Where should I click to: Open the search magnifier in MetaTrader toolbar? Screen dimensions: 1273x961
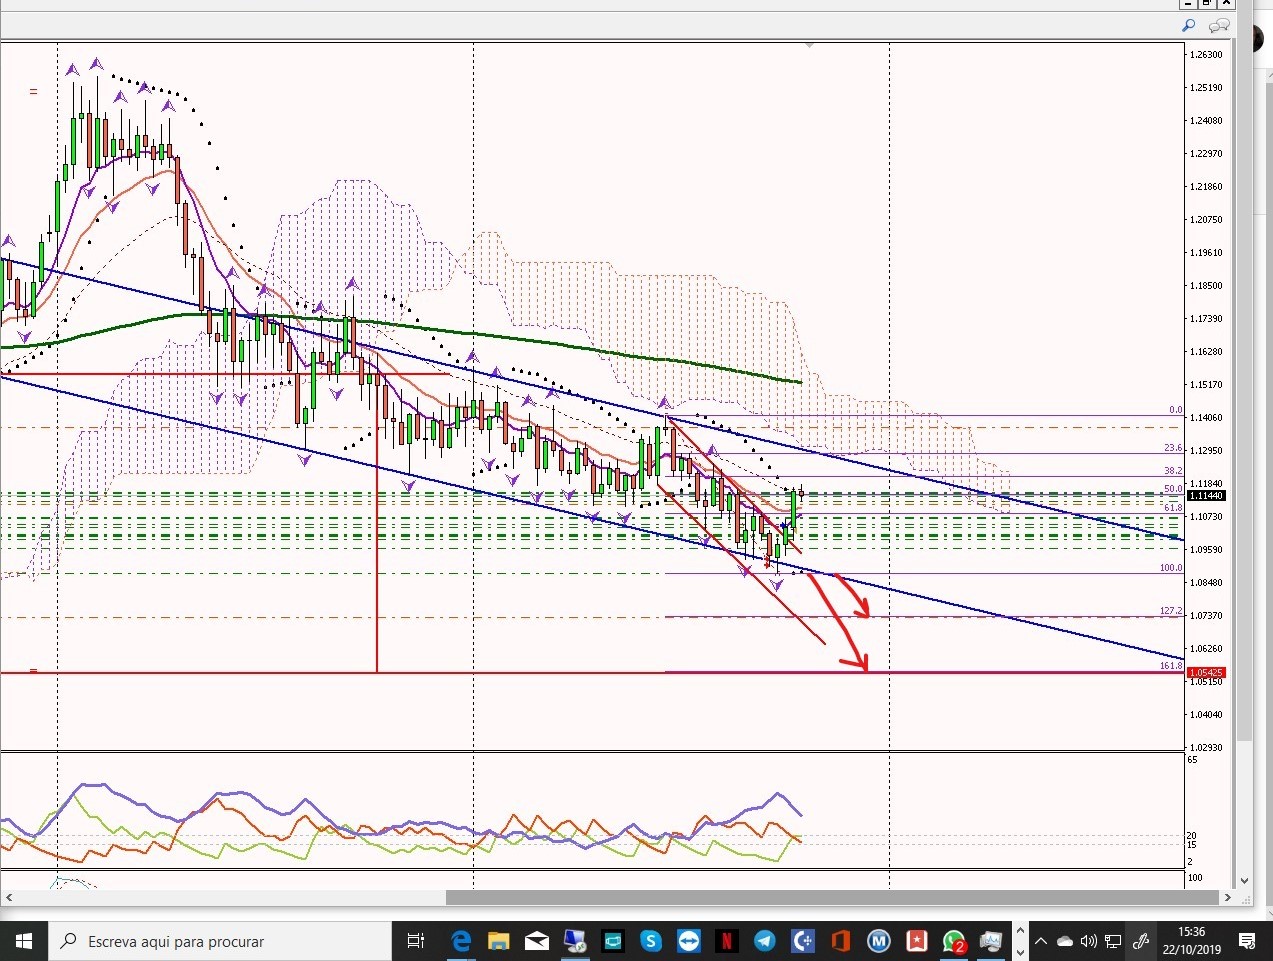pos(1189,25)
